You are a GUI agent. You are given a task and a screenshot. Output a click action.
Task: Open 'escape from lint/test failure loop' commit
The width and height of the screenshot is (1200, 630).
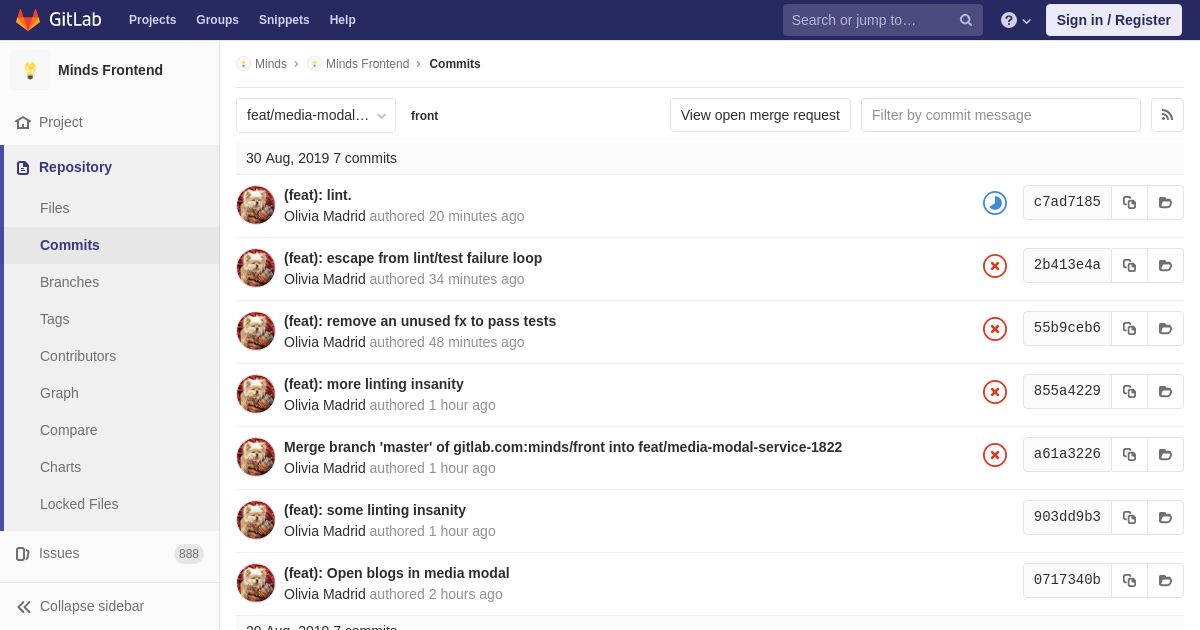[x=413, y=258]
